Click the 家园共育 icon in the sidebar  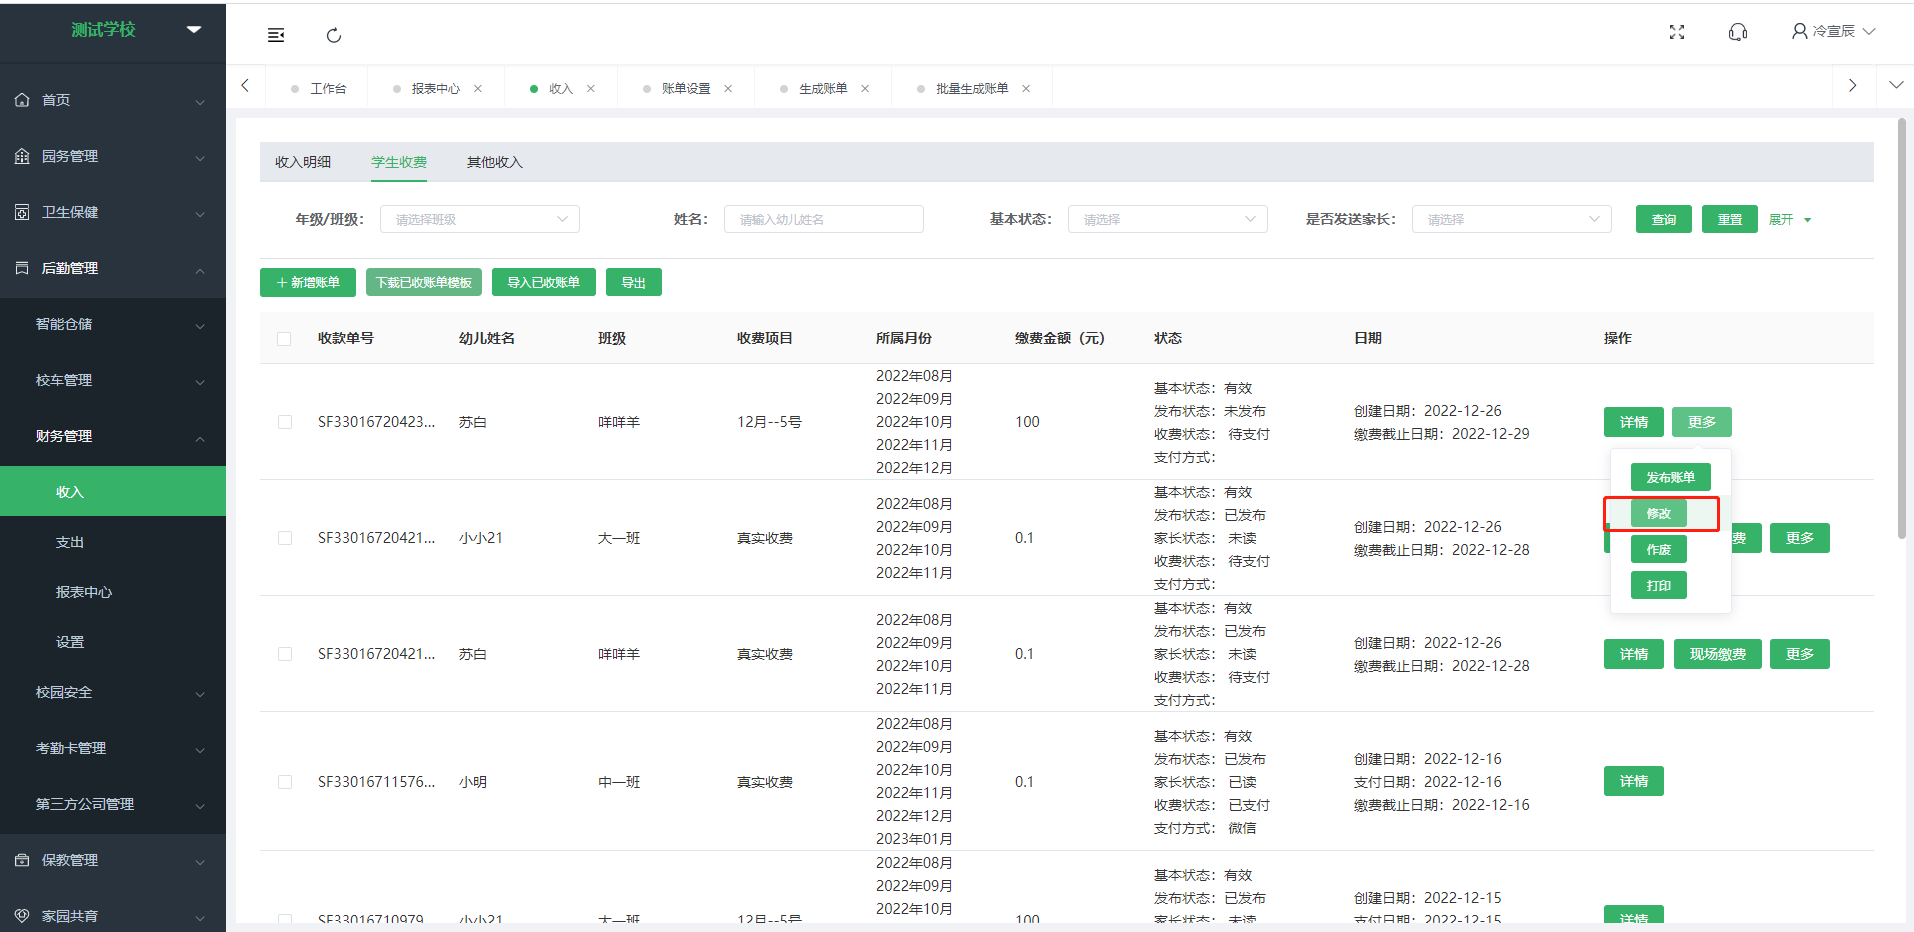click(22, 916)
